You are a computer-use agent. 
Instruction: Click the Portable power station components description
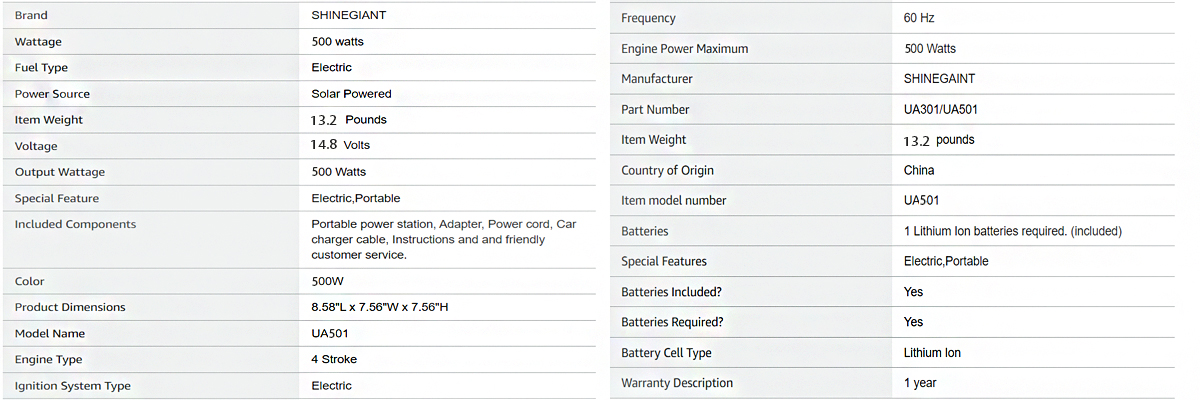443,239
